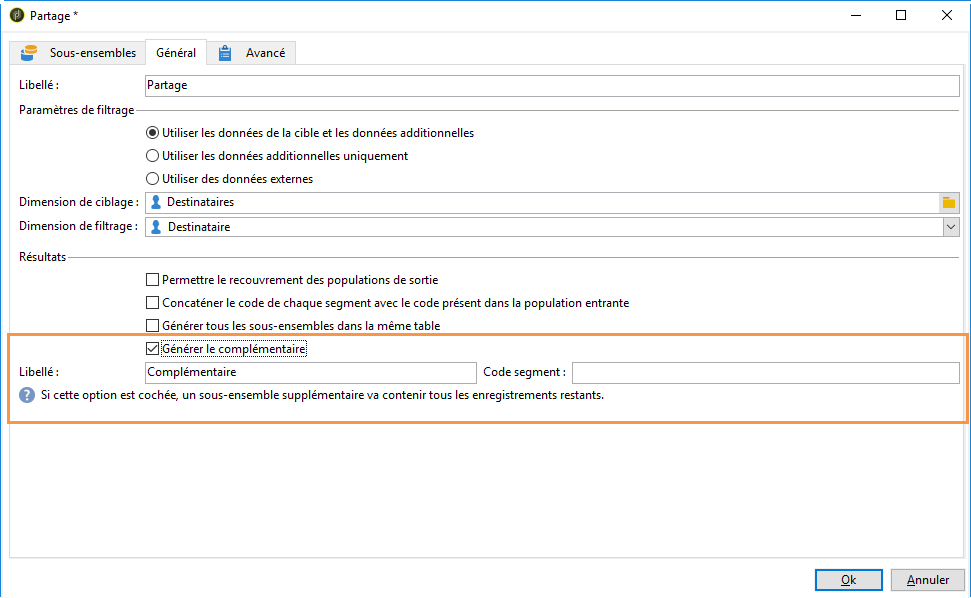The image size is (971, 598).
Task: Click the Avancé clipboard icon
Action: (x=225, y=53)
